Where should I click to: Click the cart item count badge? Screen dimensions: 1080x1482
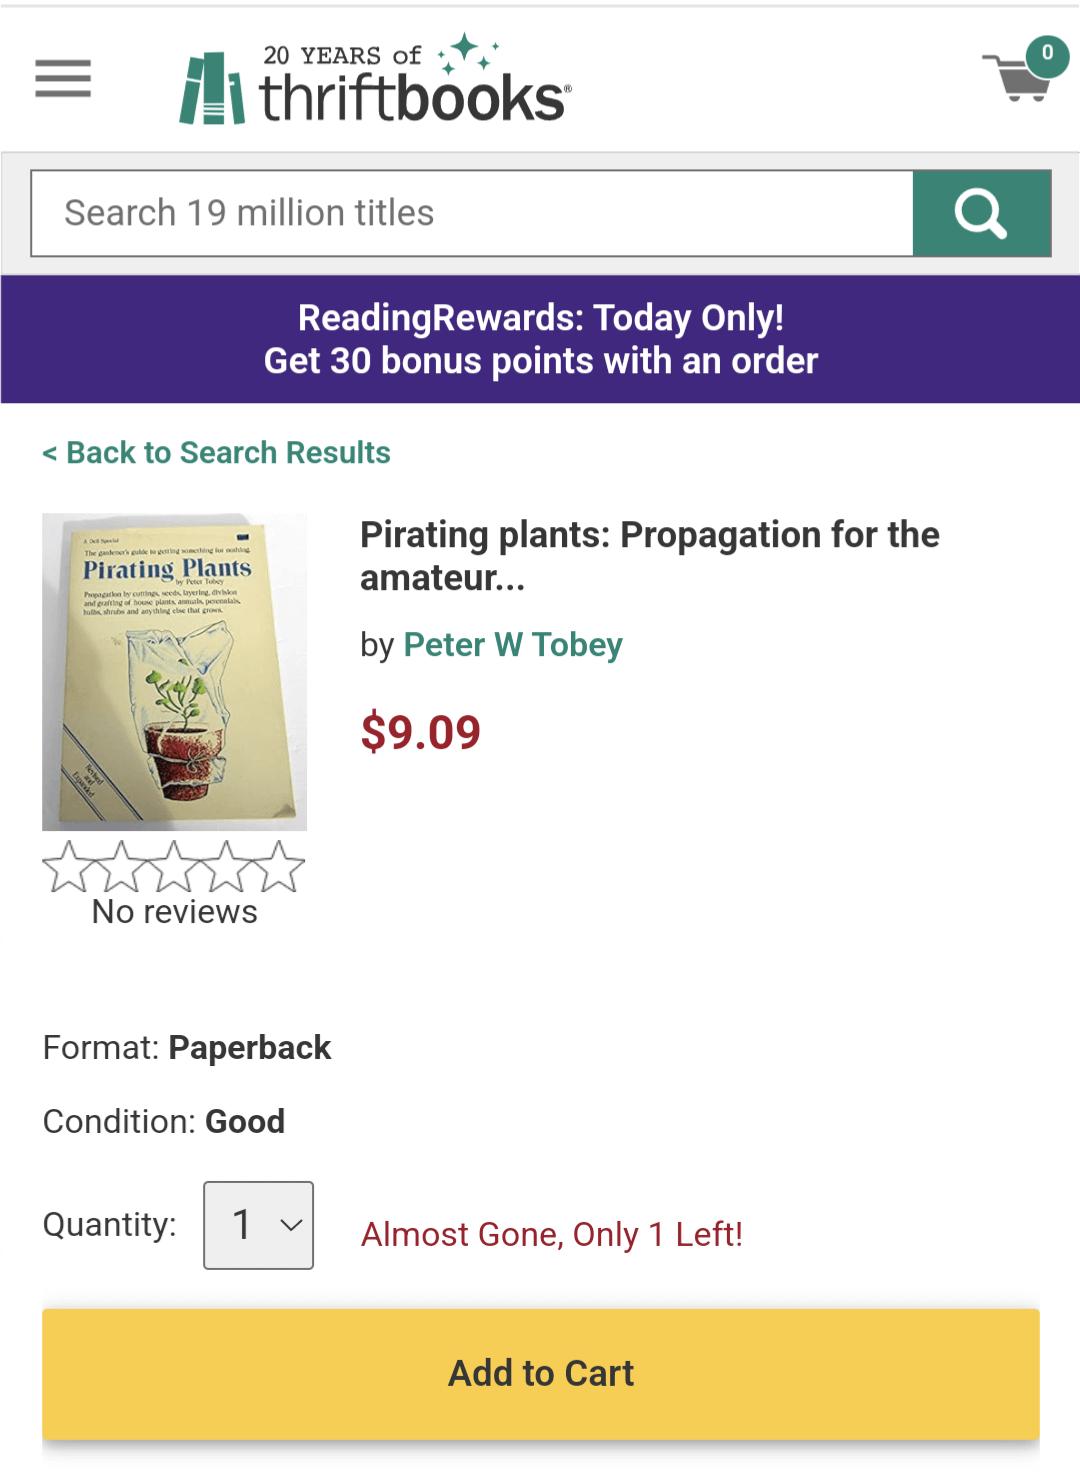(x=1047, y=53)
